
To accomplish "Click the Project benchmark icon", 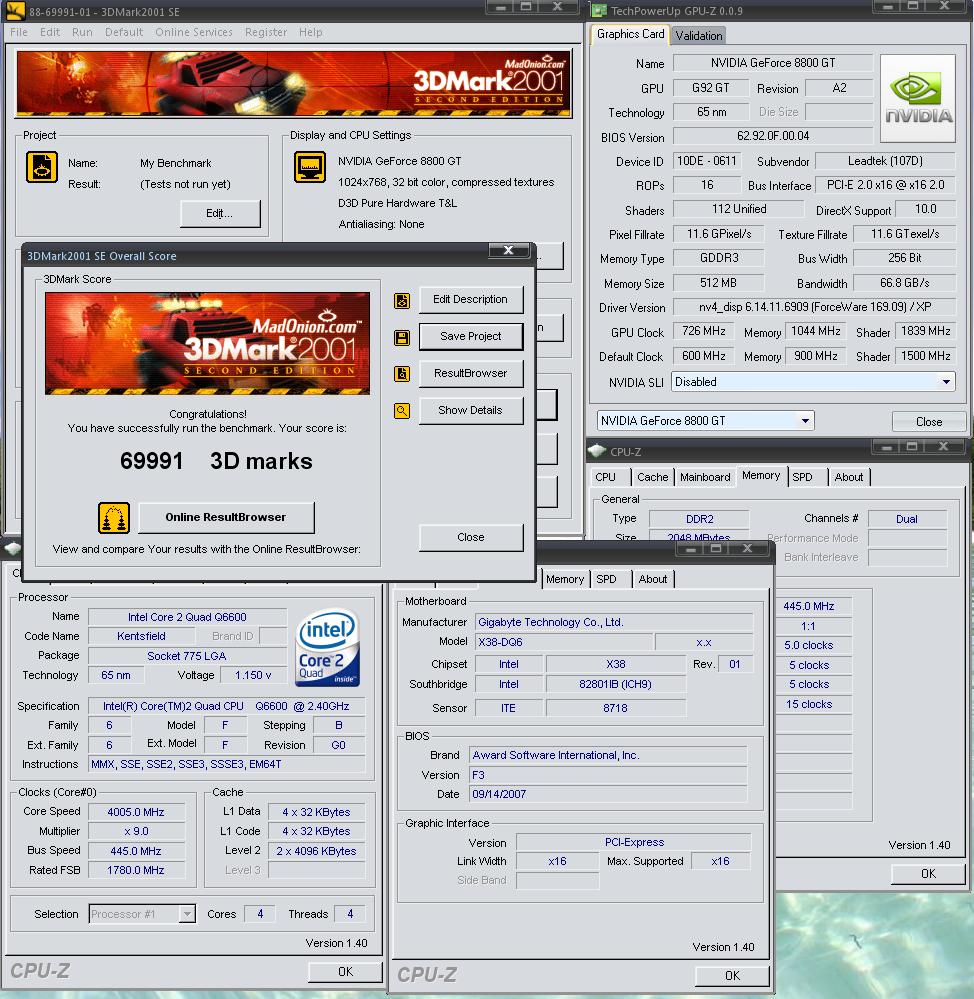I will point(42,168).
